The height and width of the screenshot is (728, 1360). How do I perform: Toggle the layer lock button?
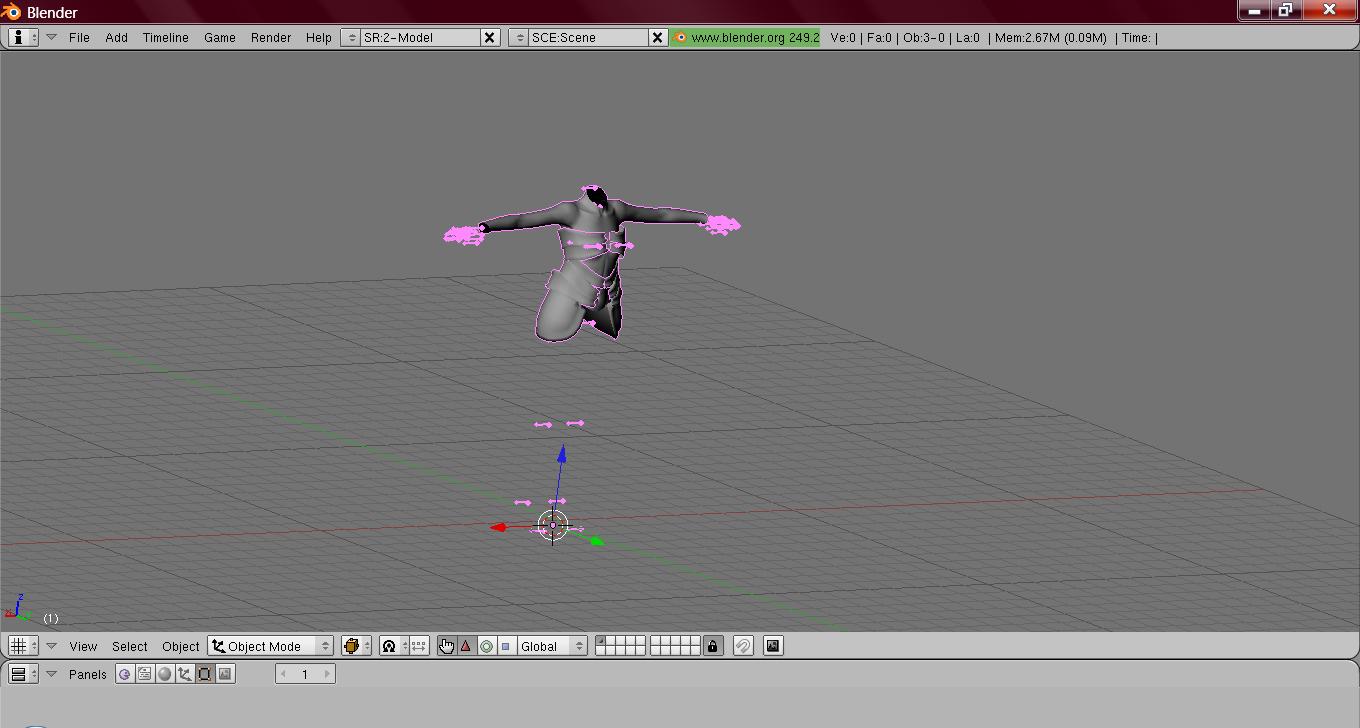click(713, 646)
